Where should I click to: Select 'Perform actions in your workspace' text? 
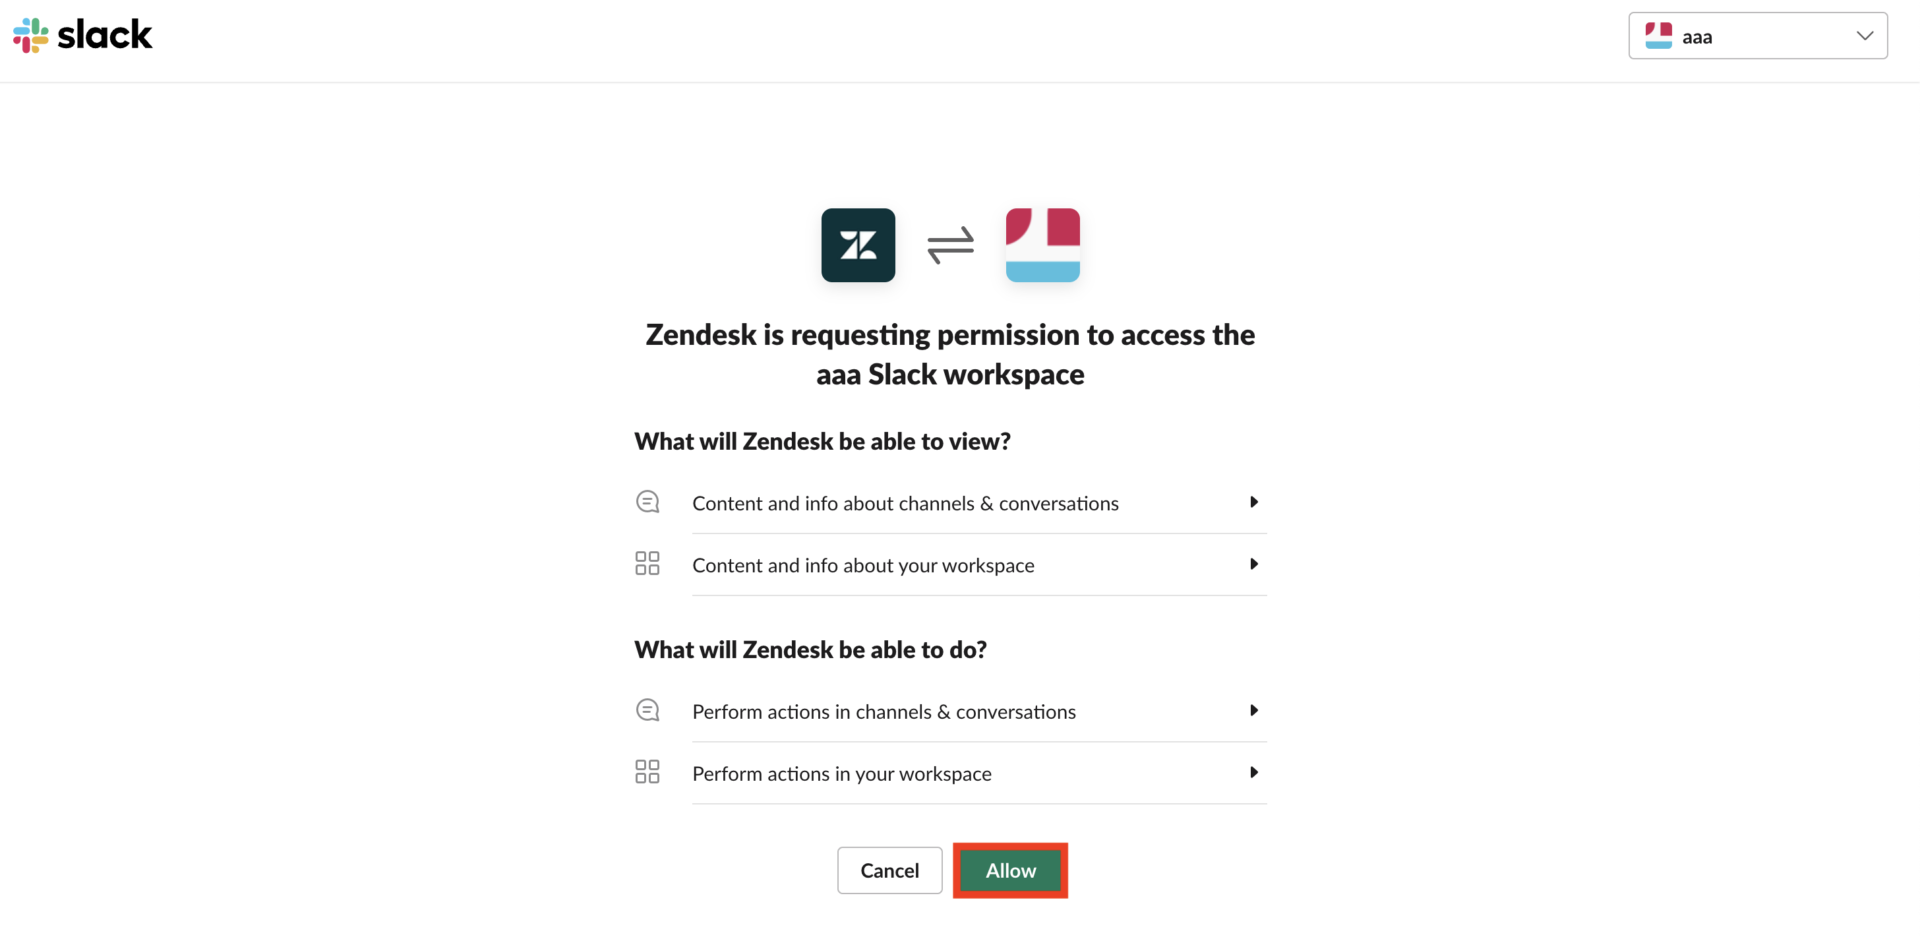point(841,774)
